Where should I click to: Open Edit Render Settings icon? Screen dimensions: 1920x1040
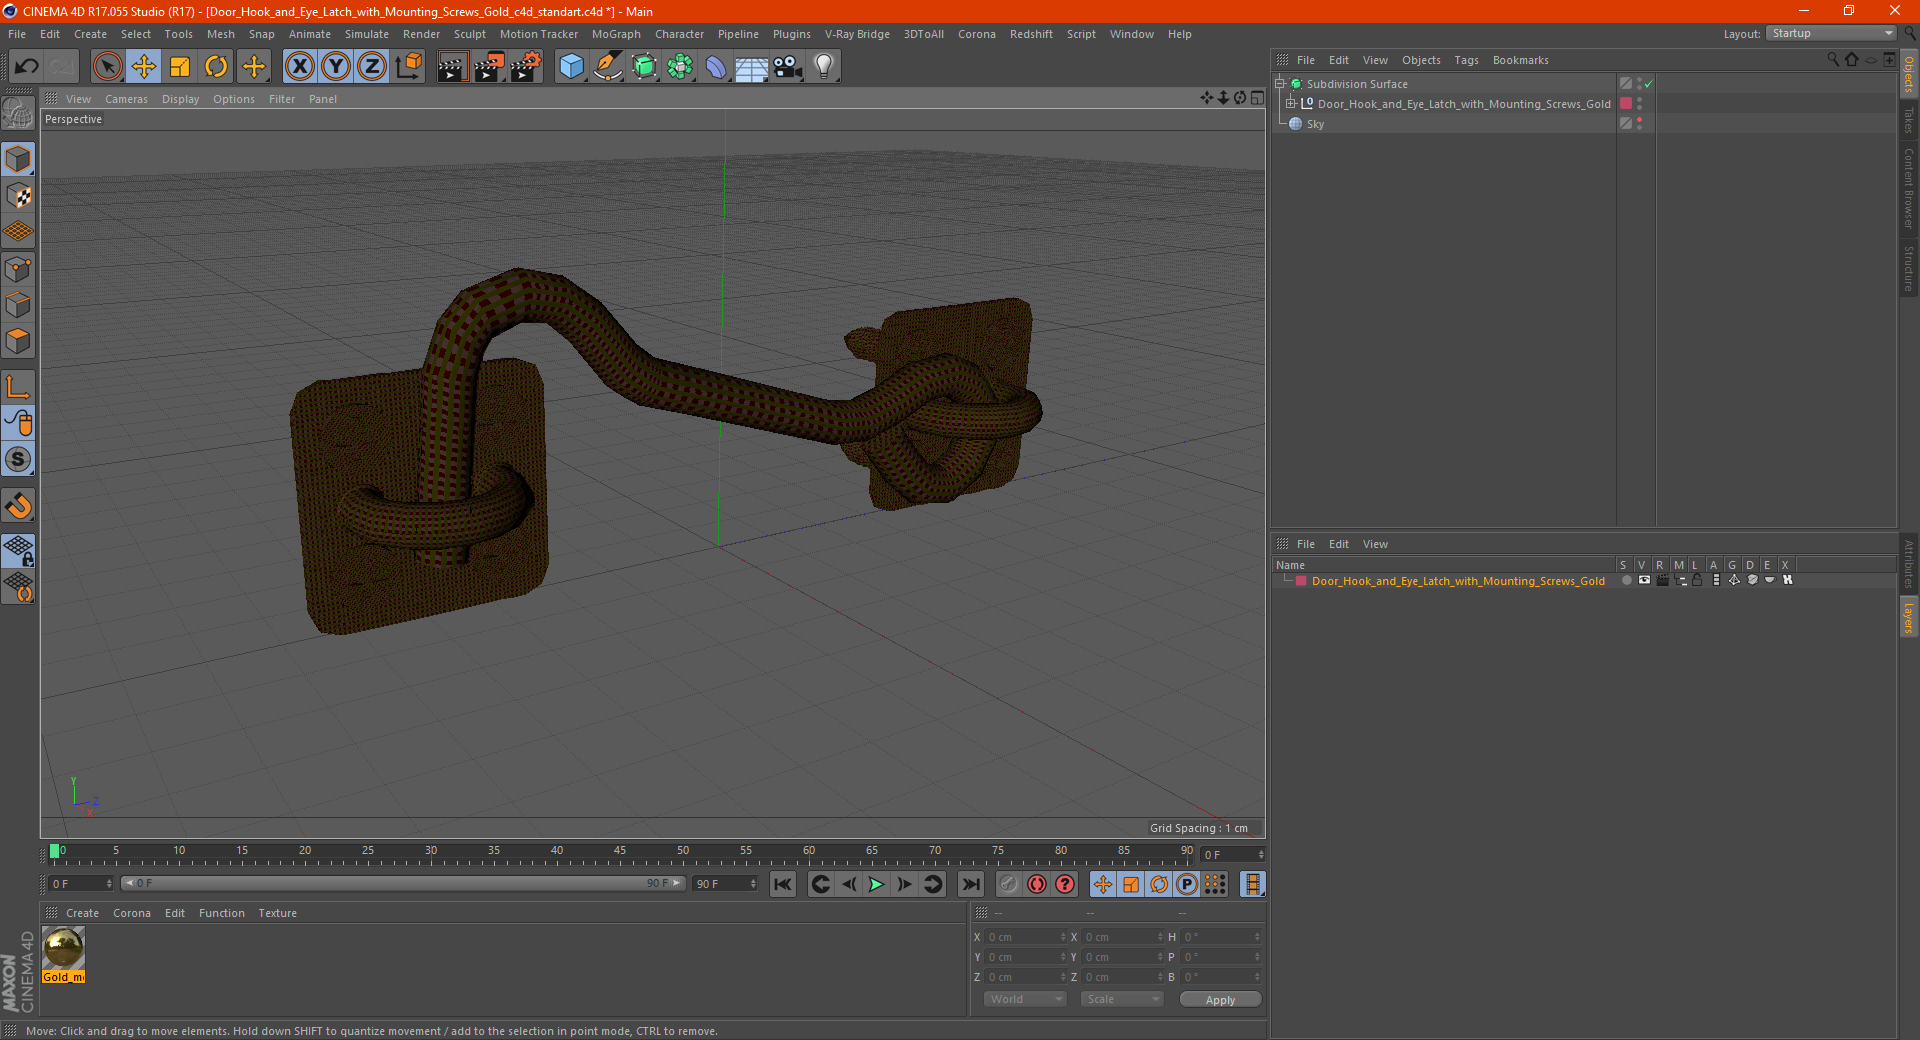pyautogui.click(x=526, y=67)
